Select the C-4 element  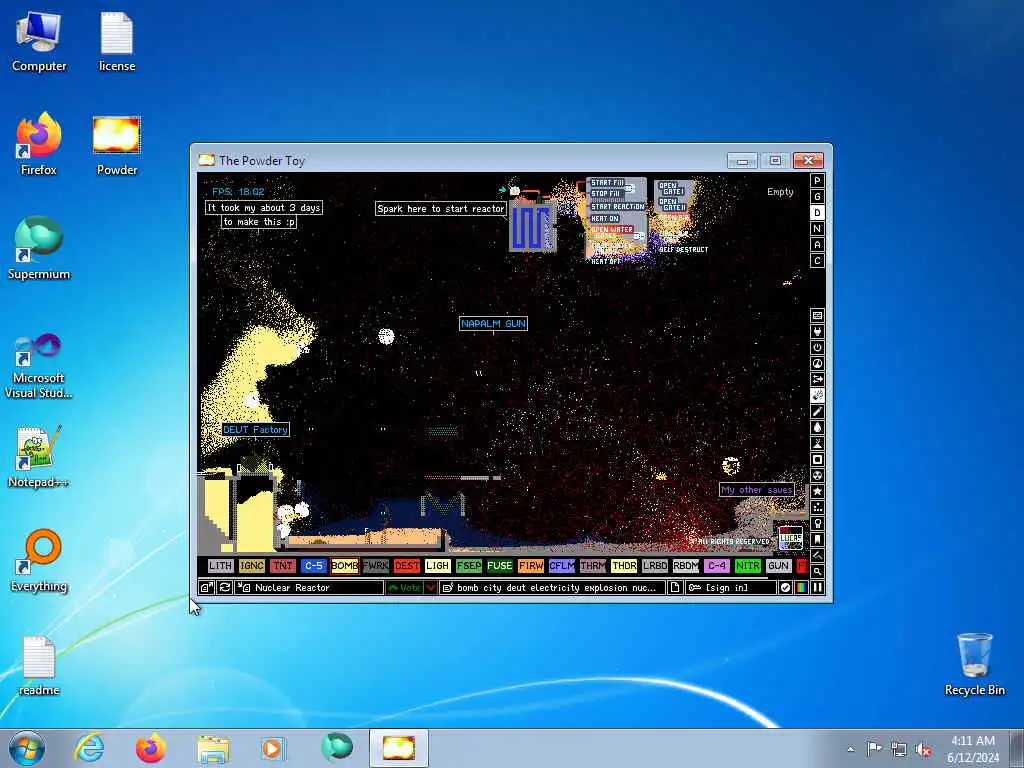(x=716, y=566)
